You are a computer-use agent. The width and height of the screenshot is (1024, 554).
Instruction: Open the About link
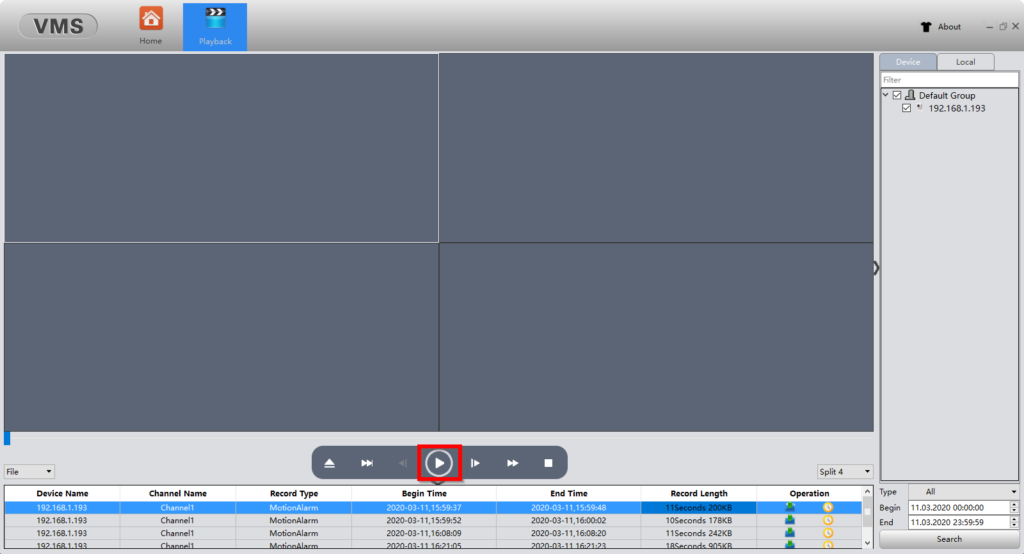(940, 27)
